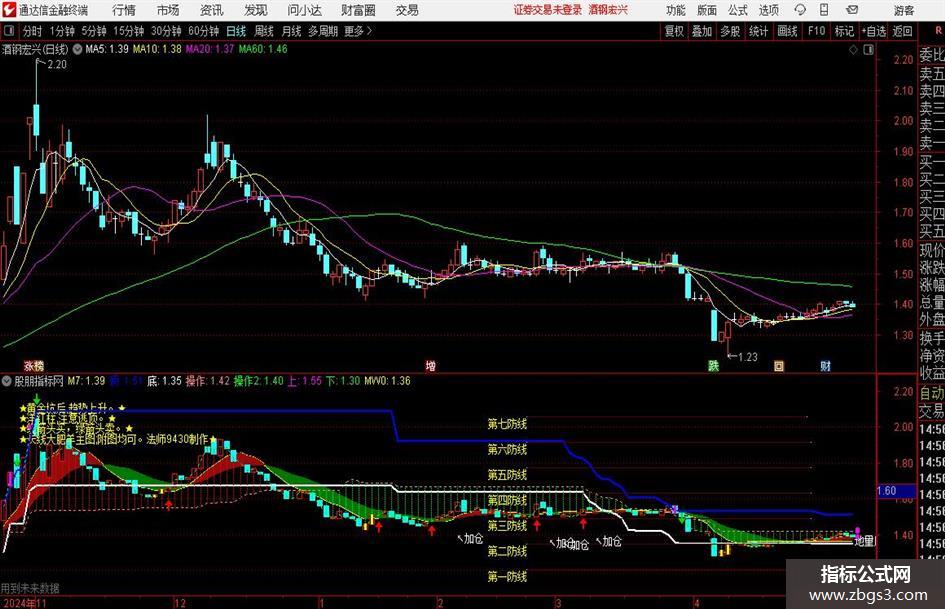Click the 多股 multi-stock button
This screenshot has width=945, height=609.
[x=730, y=31]
